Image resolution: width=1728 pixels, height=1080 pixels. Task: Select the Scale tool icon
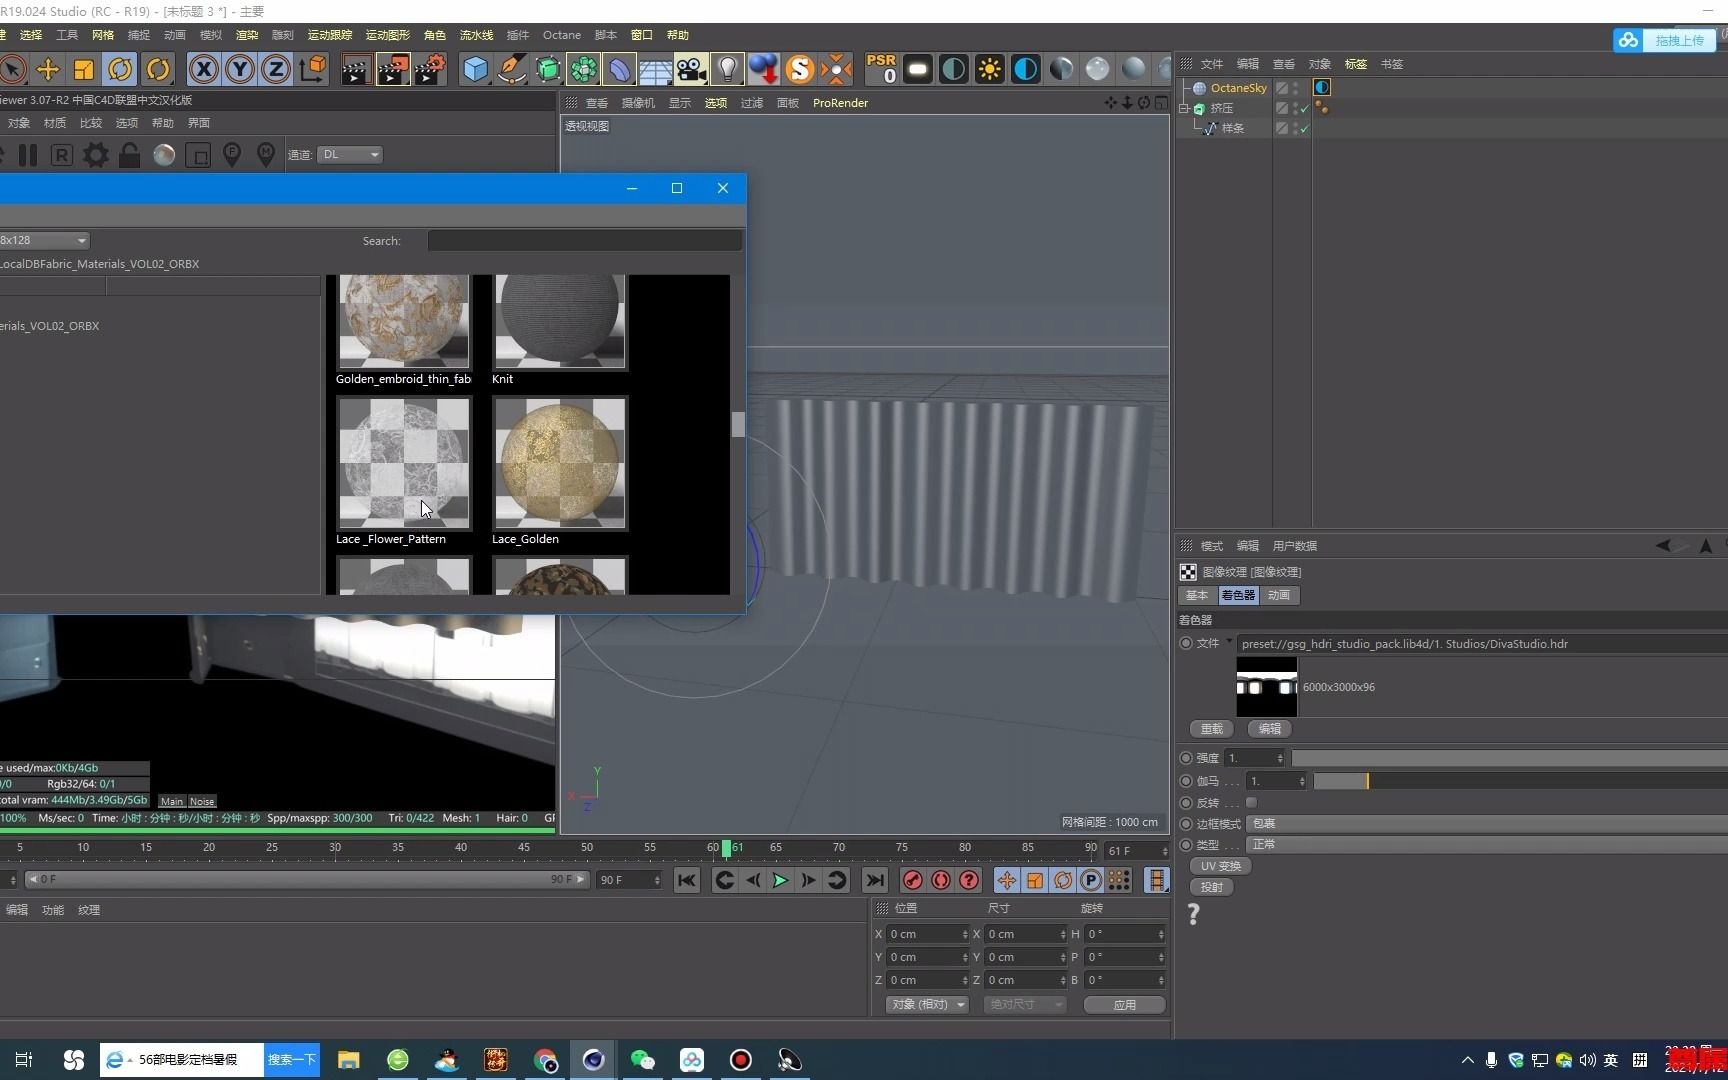[84, 69]
